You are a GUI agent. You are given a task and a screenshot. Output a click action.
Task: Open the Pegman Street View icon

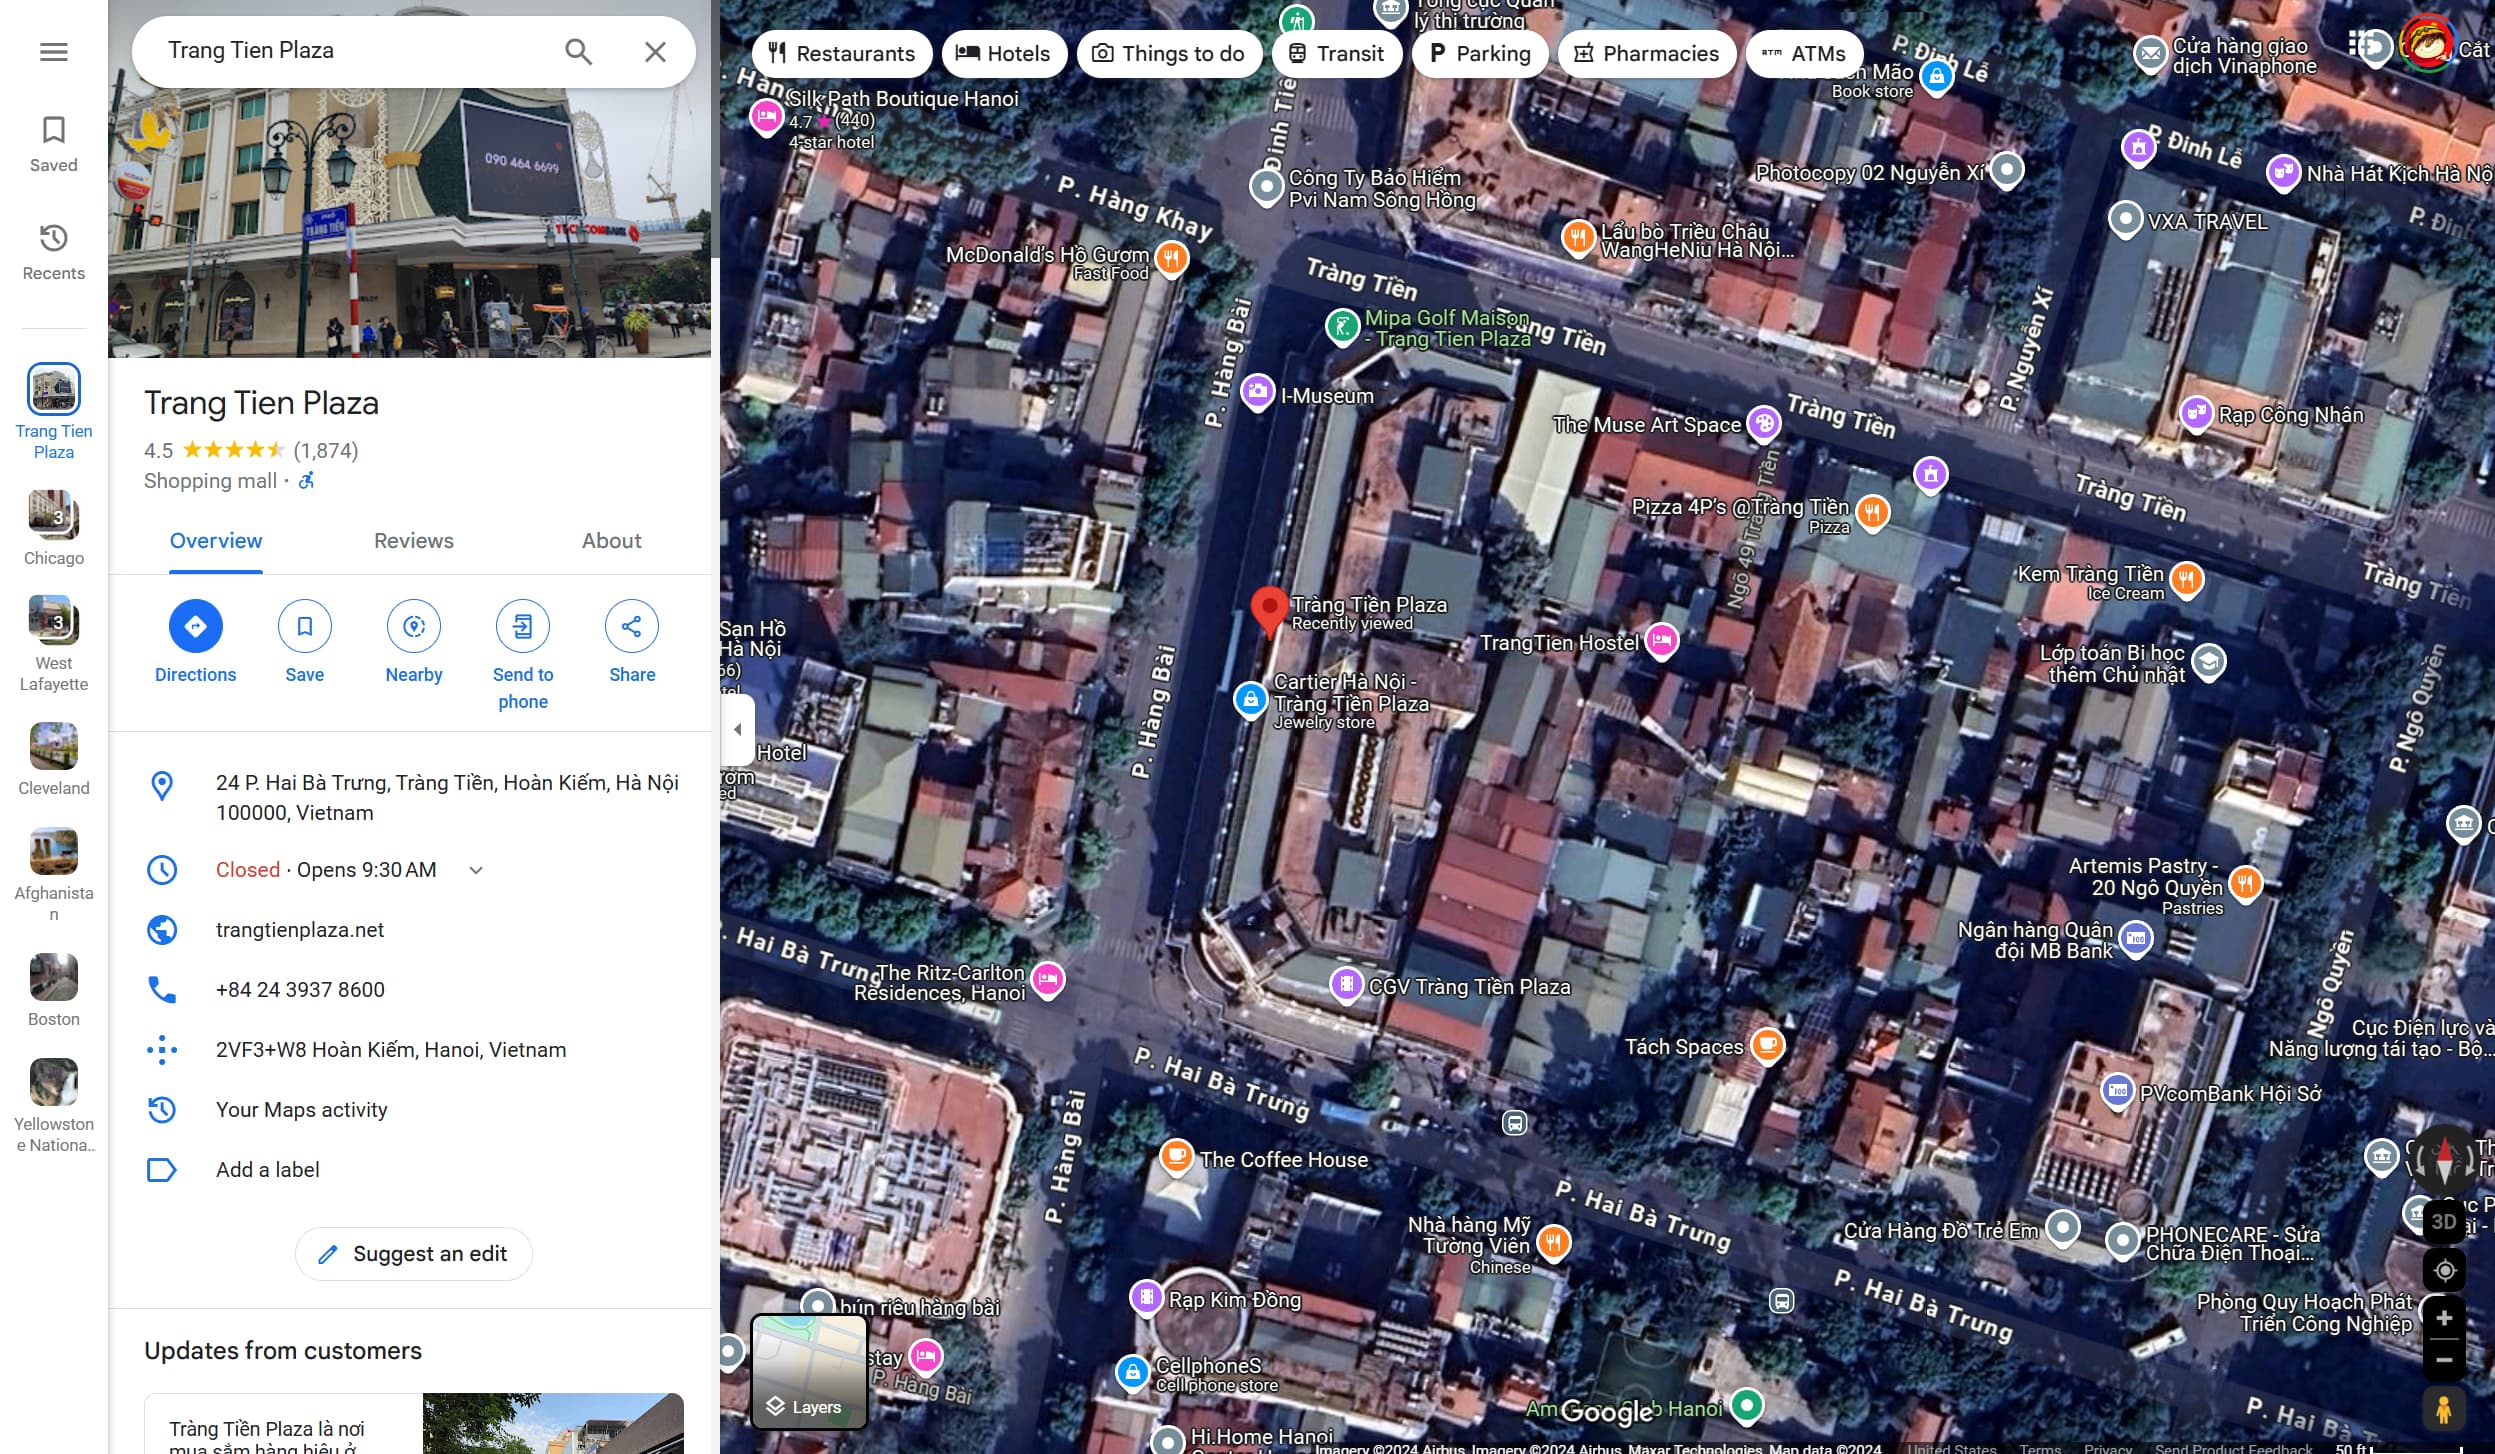pyautogui.click(x=2443, y=1409)
